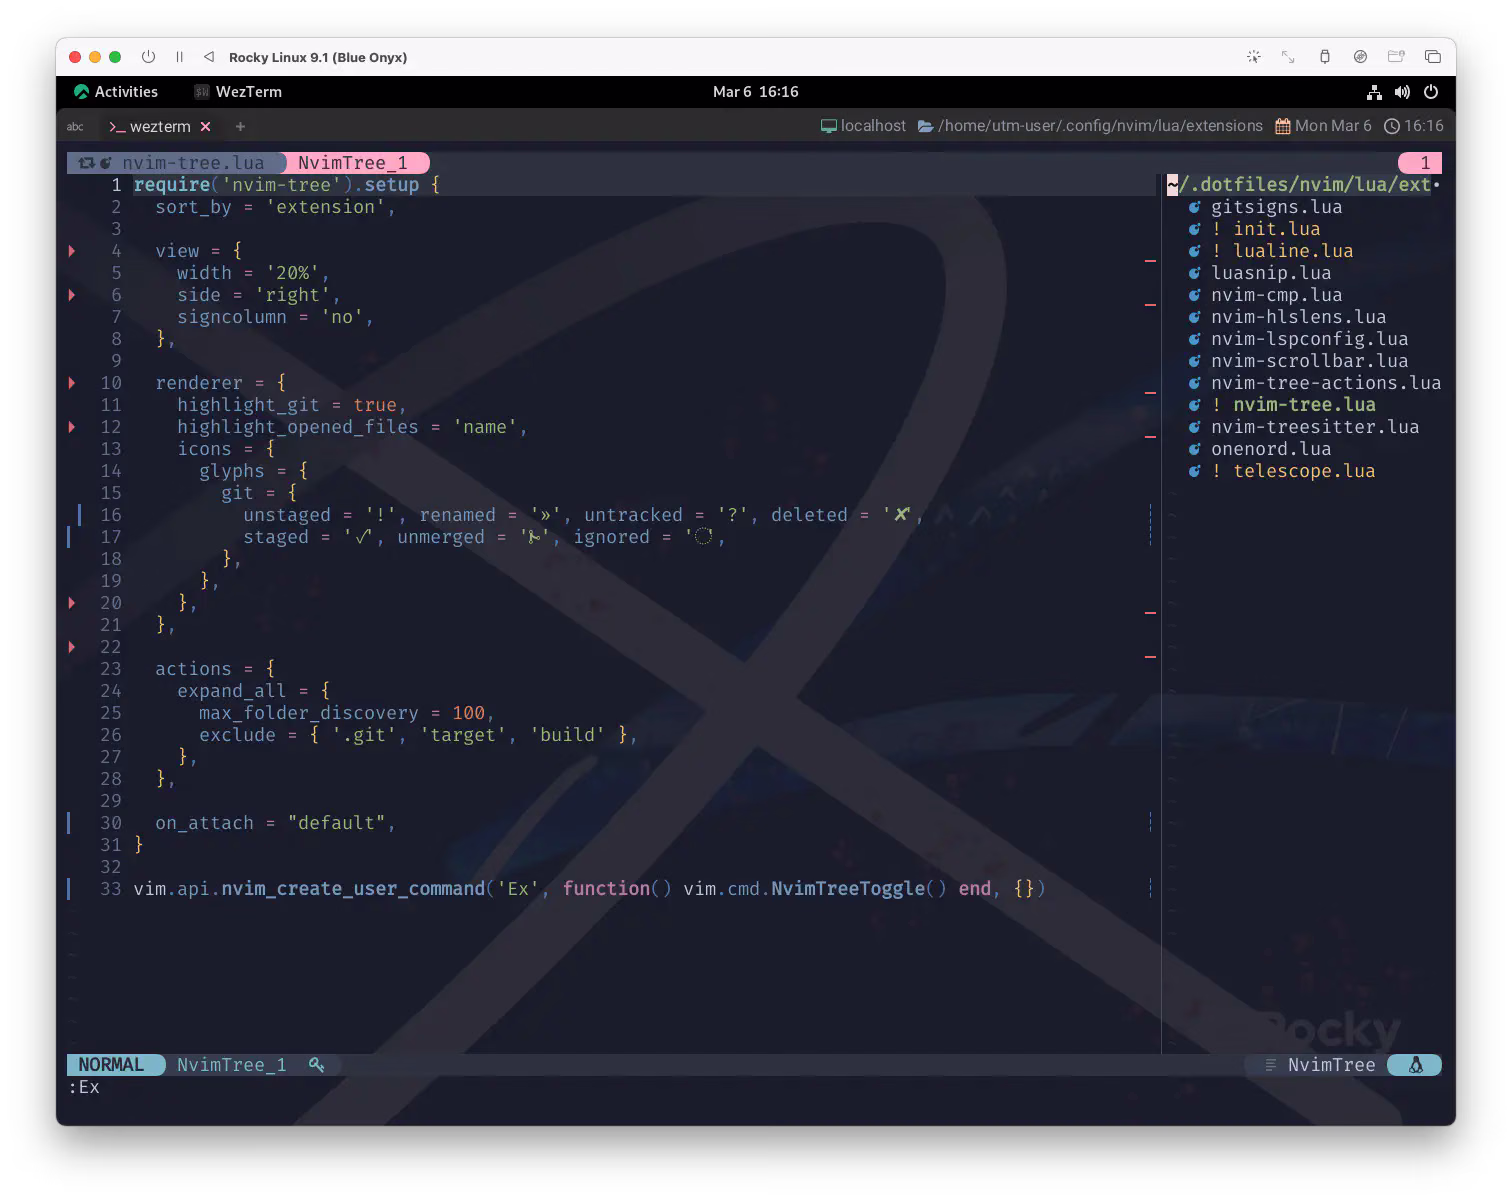Toggle the fold marker on line 6
This screenshot has width=1512, height=1200.
pyautogui.click(x=71, y=295)
